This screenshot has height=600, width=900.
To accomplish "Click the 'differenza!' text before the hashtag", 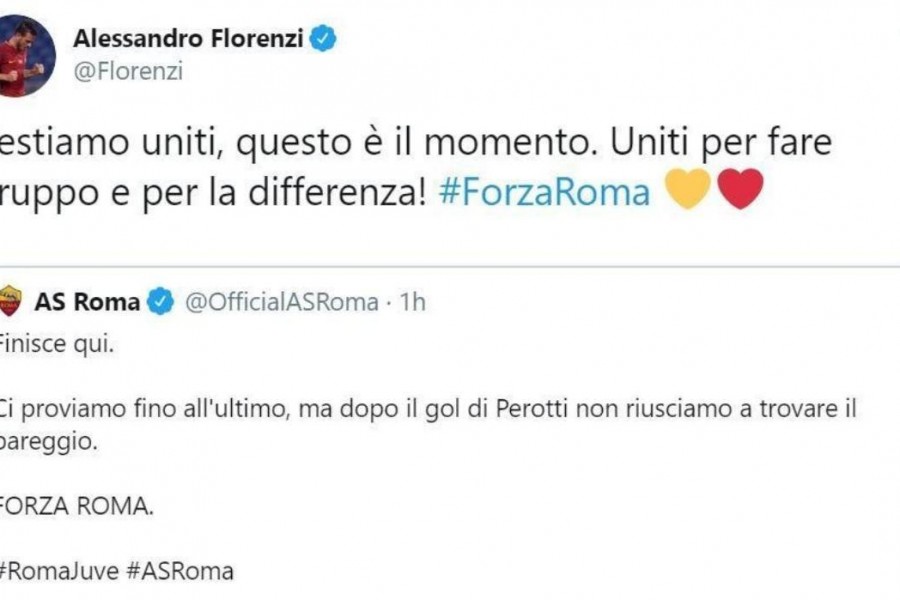I will point(338,192).
